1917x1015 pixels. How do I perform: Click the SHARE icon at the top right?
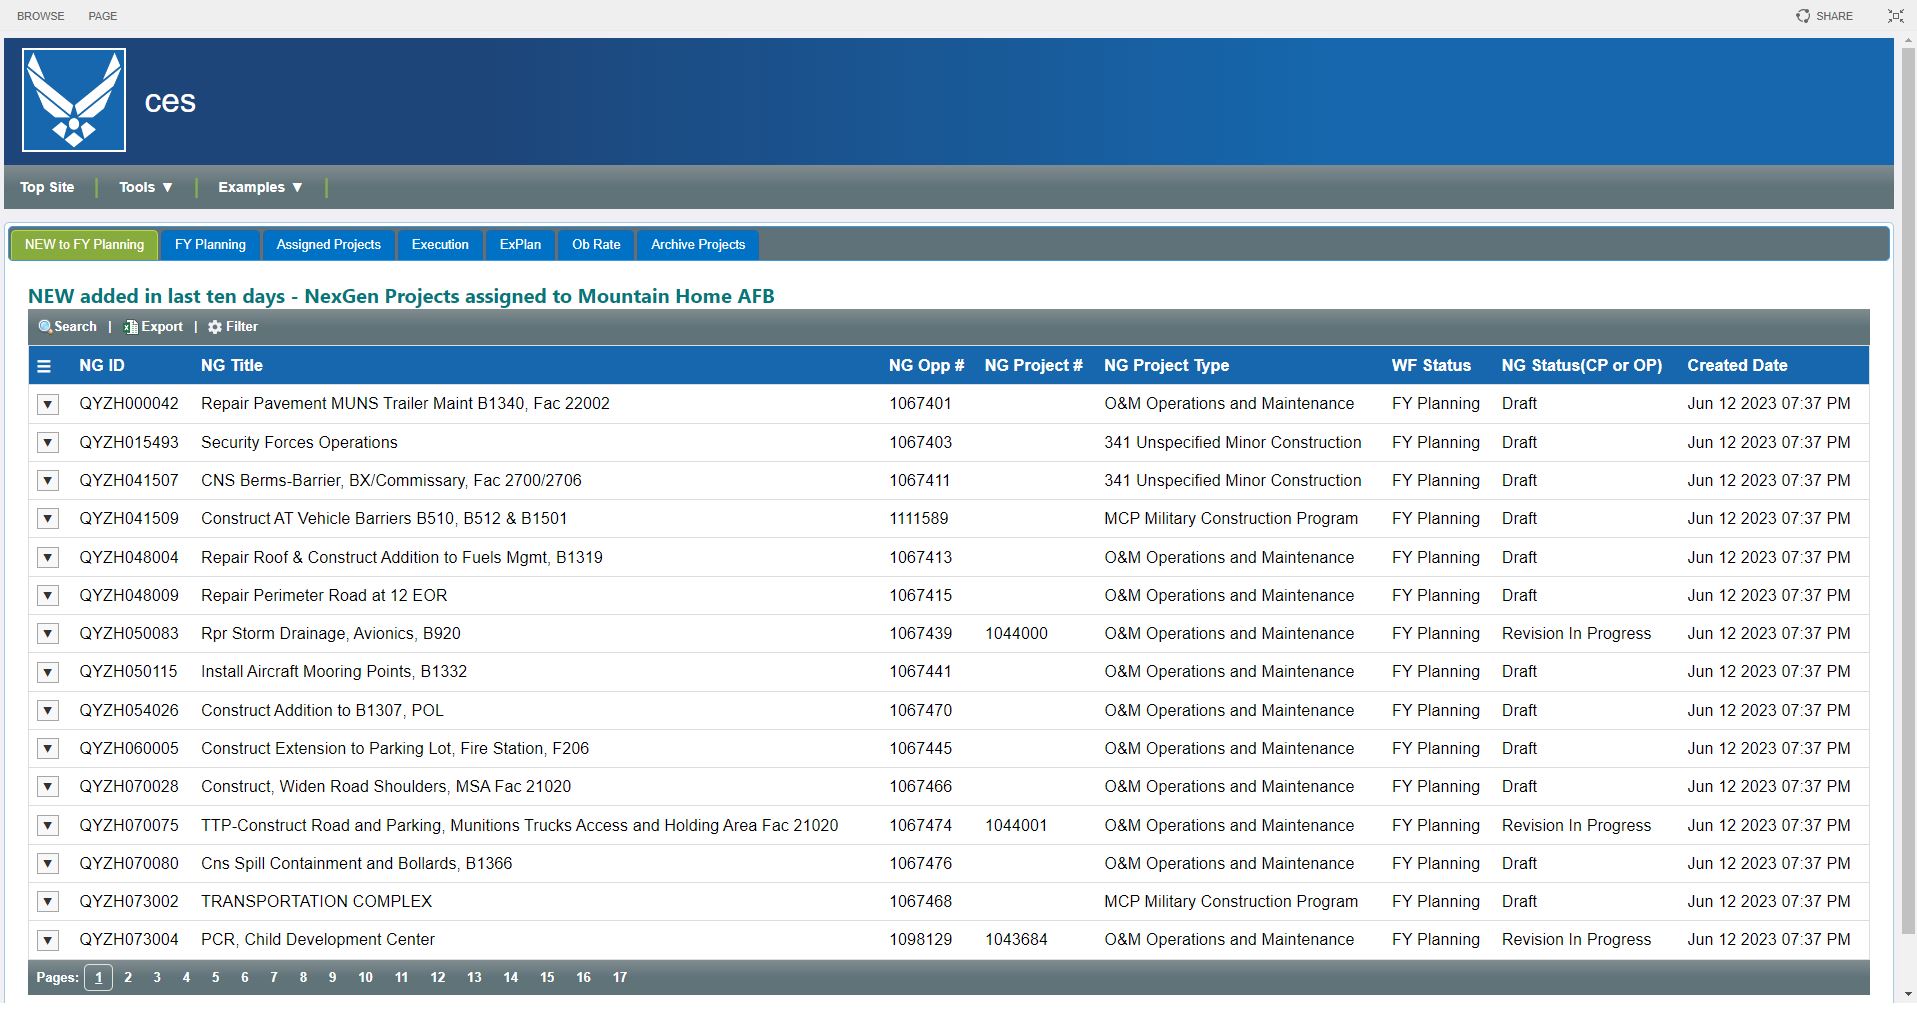coord(1825,15)
